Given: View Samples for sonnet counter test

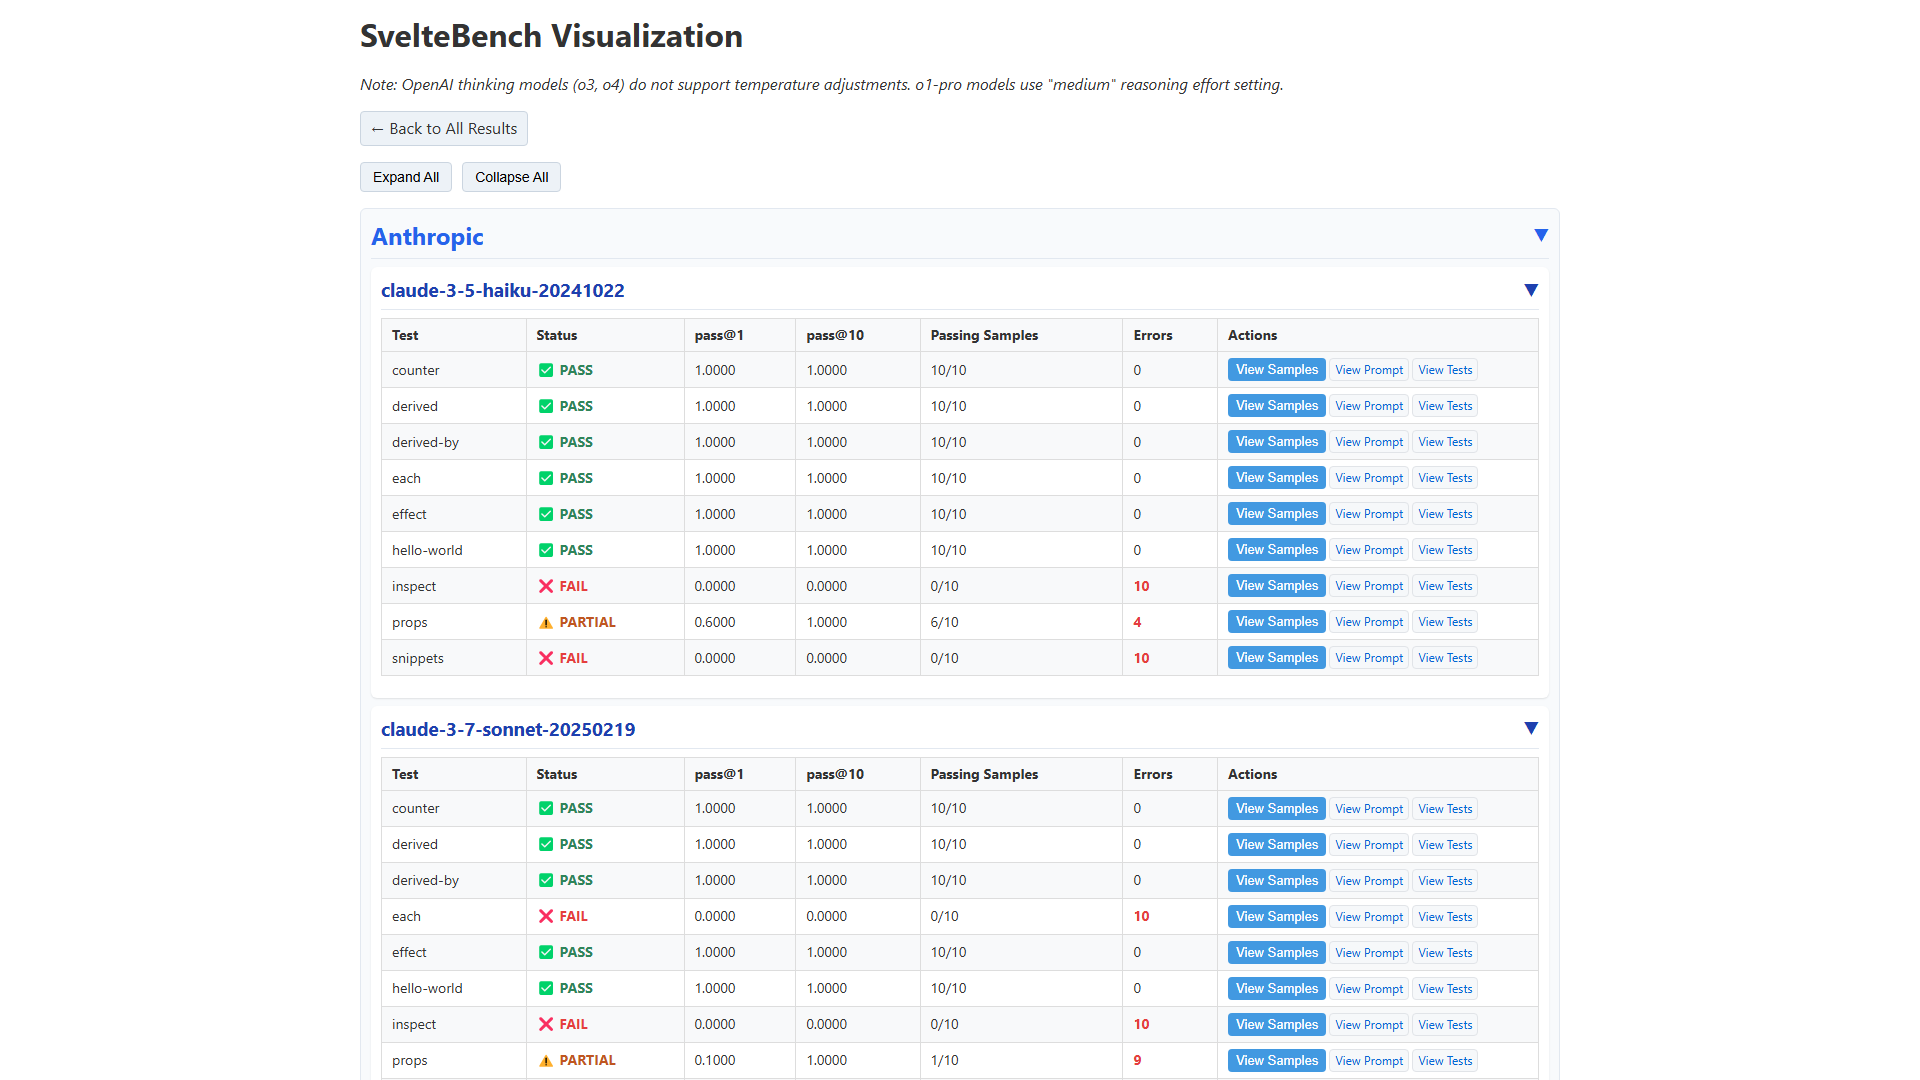Looking at the screenshot, I should coord(1276,809).
